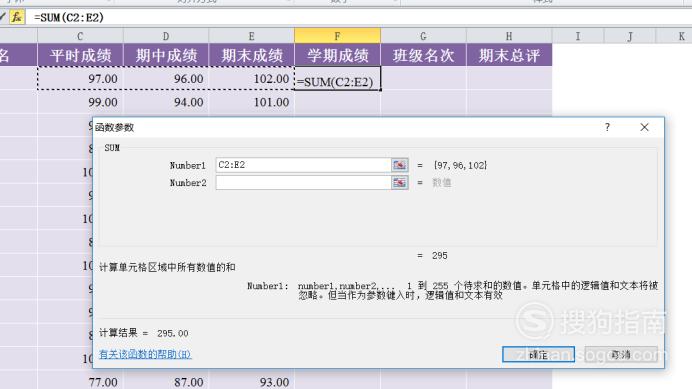The height and width of the screenshot is (389, 692).
Task: Click the 函数参数 dialog title
Action: (x=114, y=127)
